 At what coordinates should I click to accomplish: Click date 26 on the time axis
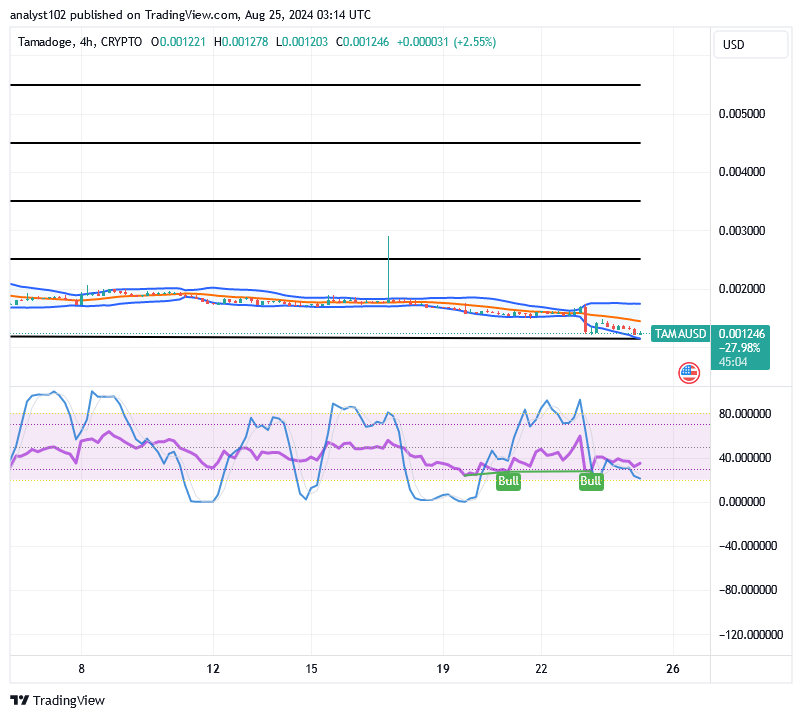tap(673, 668)
